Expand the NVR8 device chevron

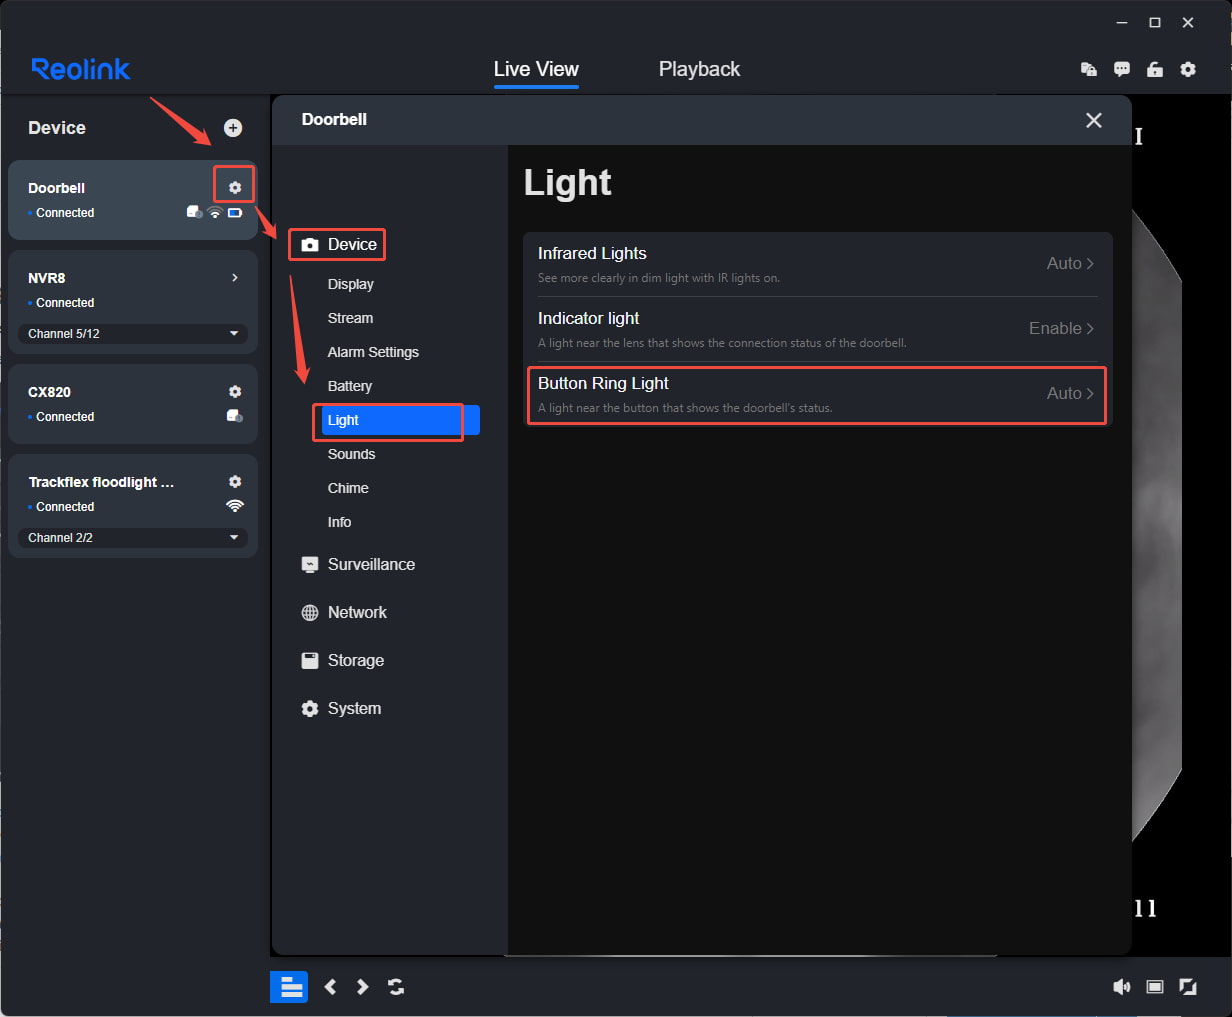click(x=235, y=277)
